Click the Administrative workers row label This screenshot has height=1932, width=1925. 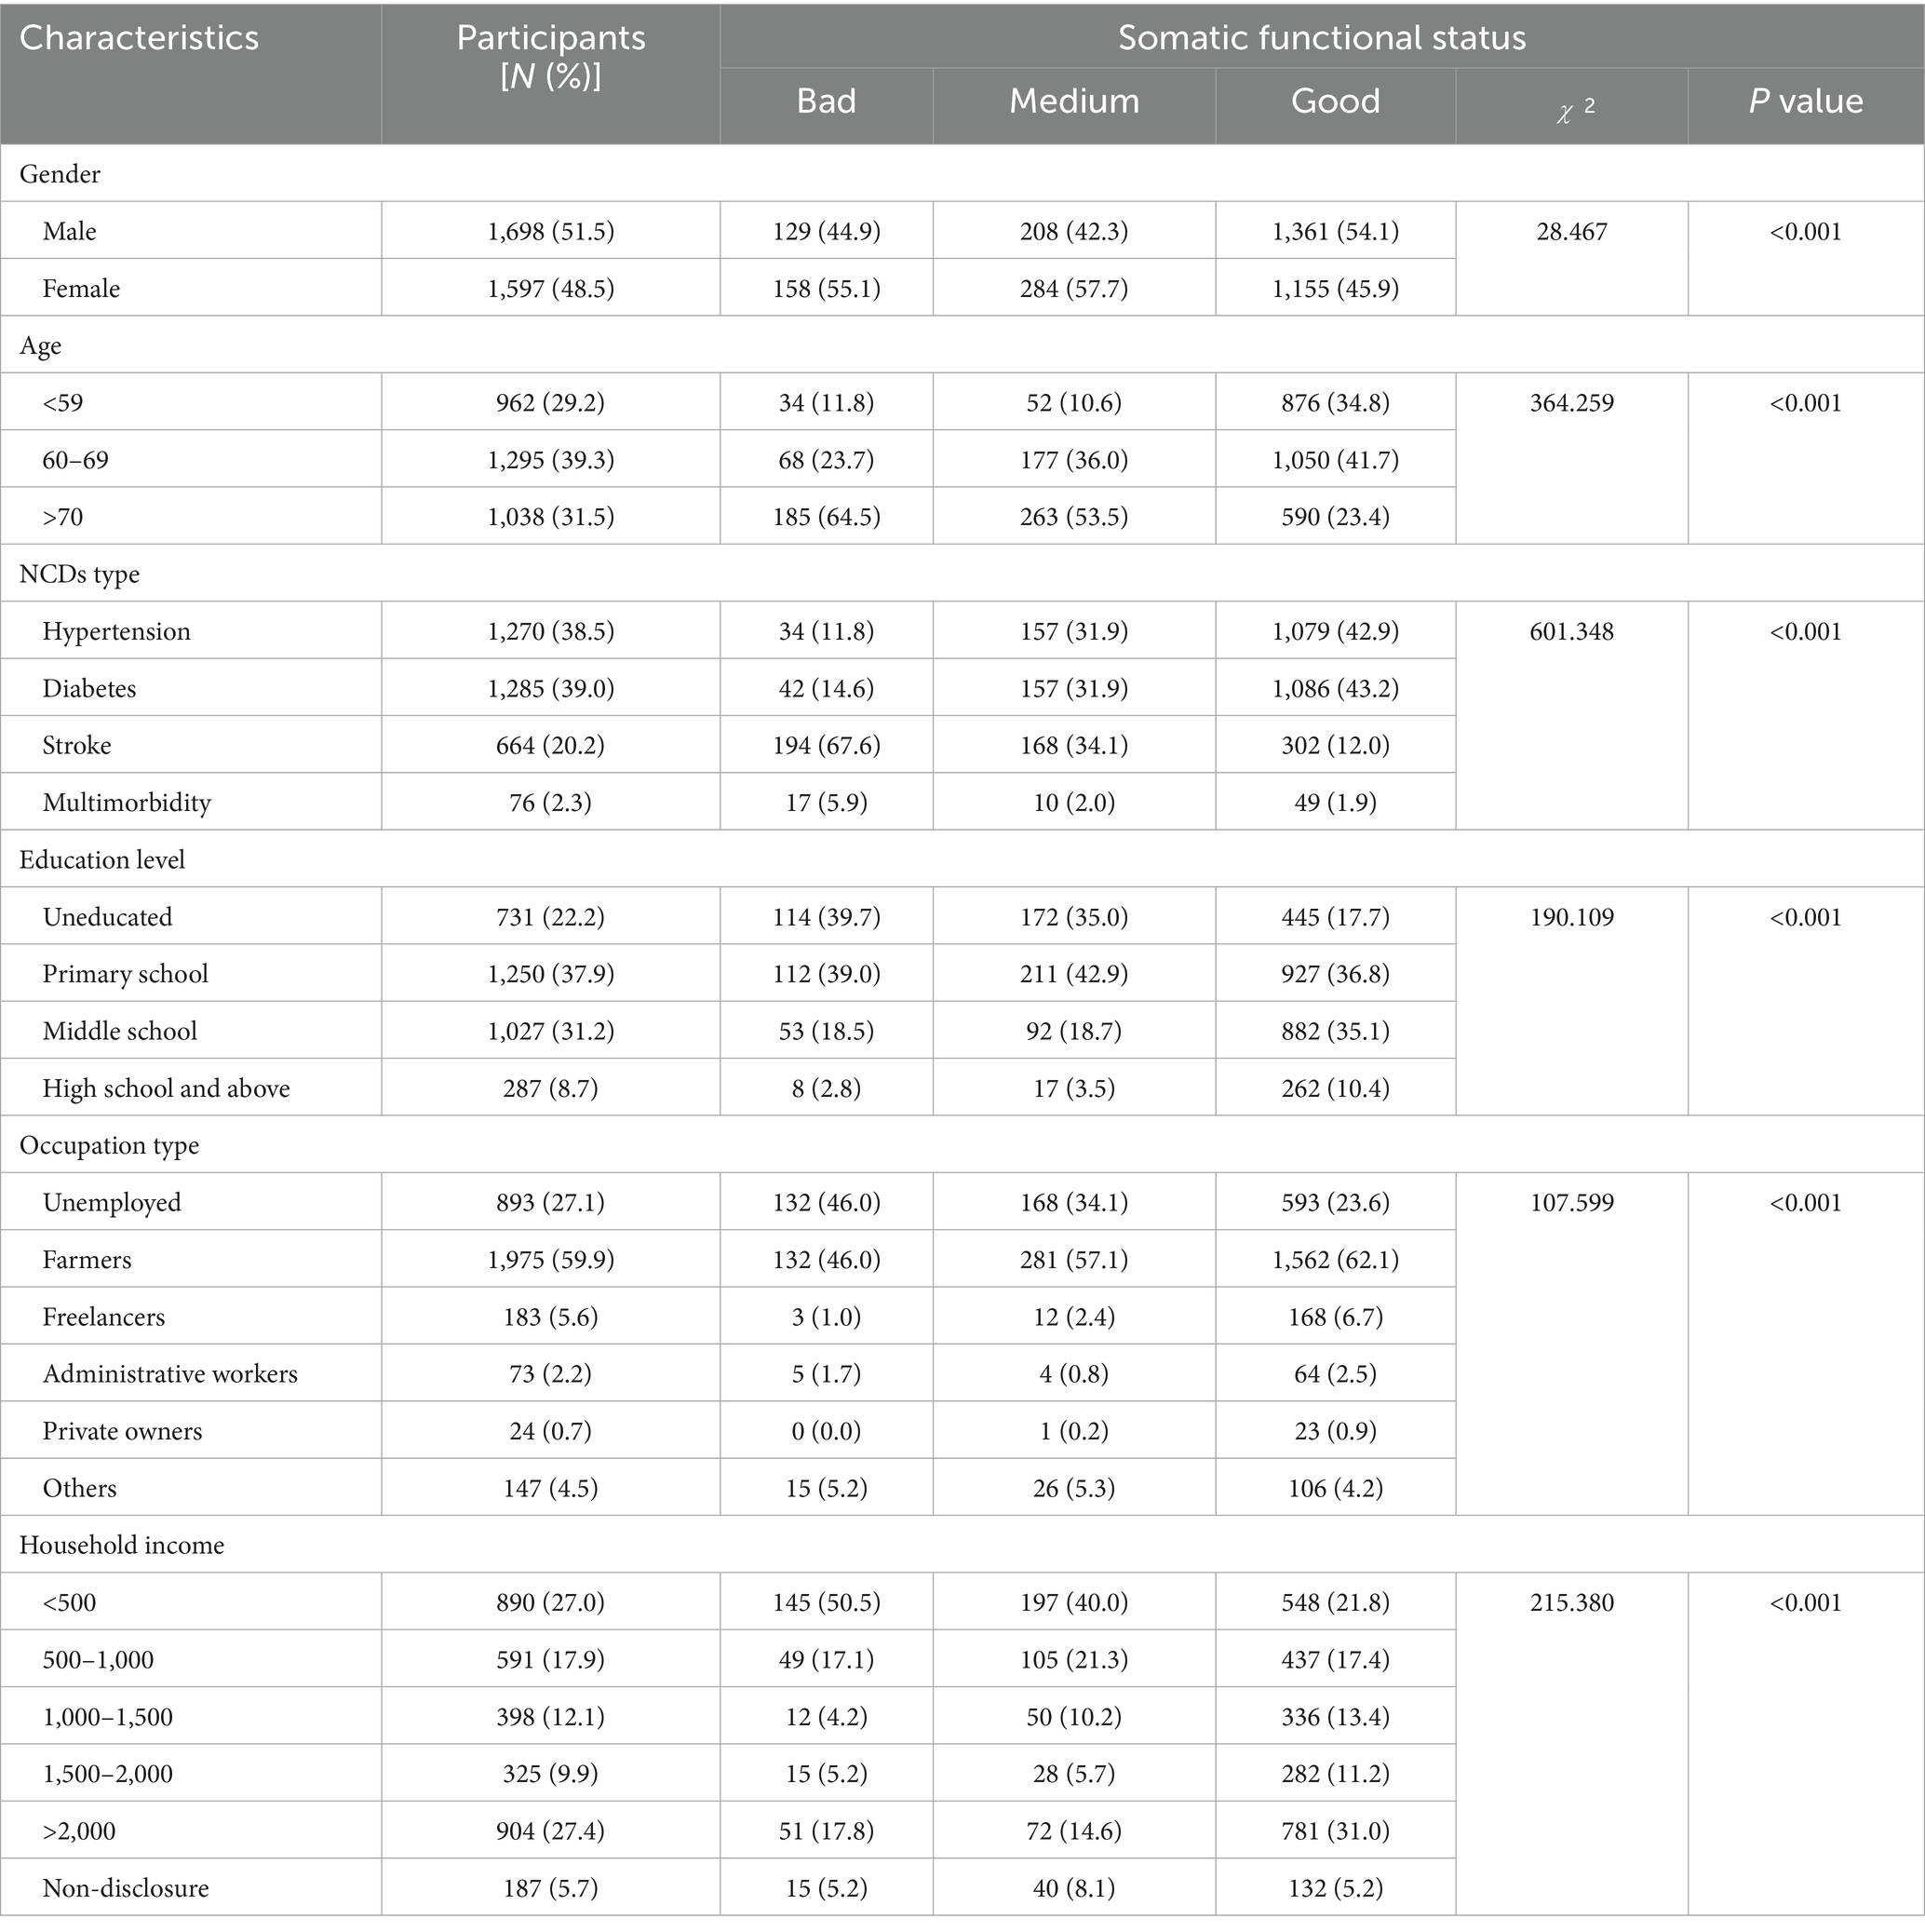tap(170, 1374)
